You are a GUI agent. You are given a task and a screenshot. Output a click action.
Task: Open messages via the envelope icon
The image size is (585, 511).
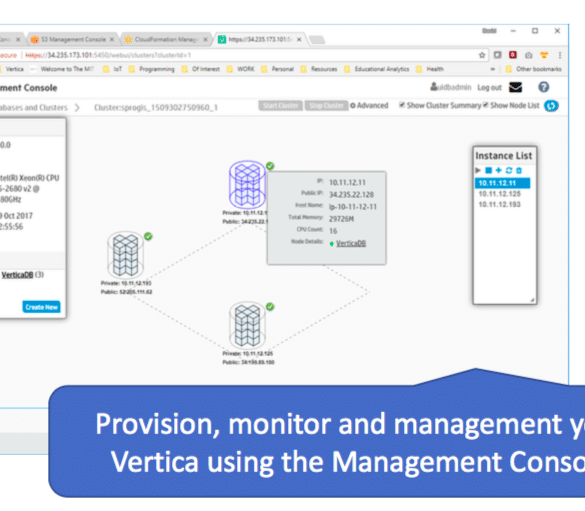(516, 87)
